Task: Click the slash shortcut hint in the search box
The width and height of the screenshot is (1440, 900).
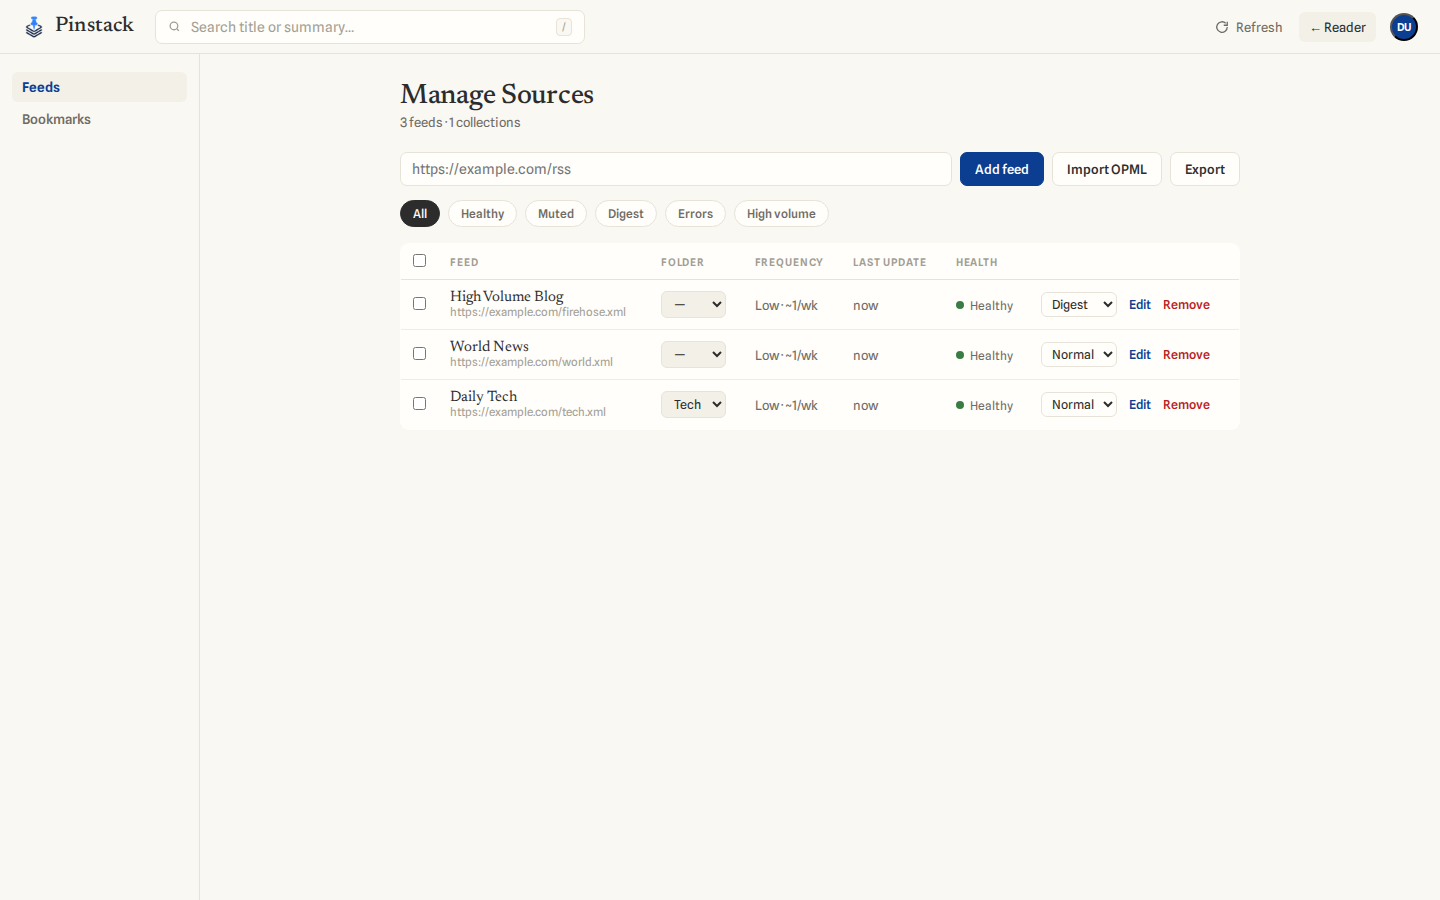Action: (x=564, y=27)
